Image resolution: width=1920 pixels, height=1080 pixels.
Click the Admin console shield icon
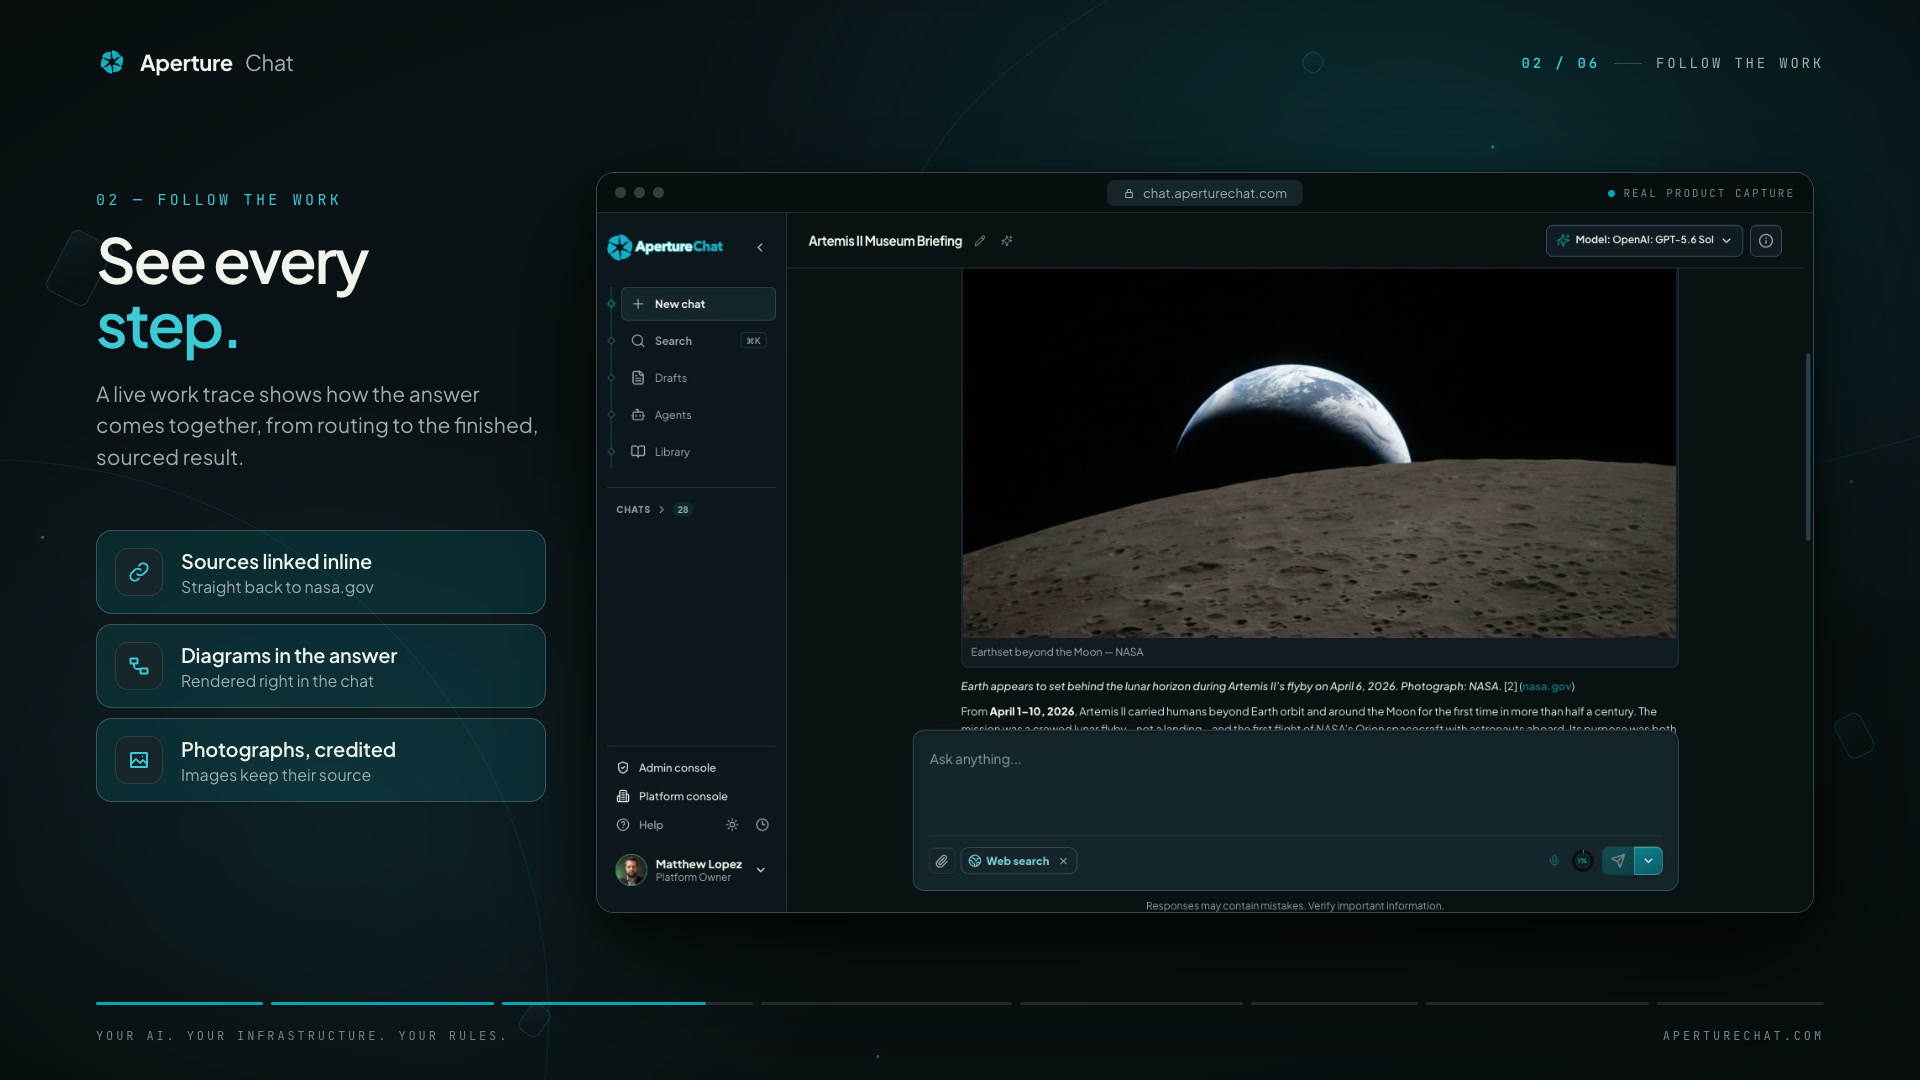(623, 768)
